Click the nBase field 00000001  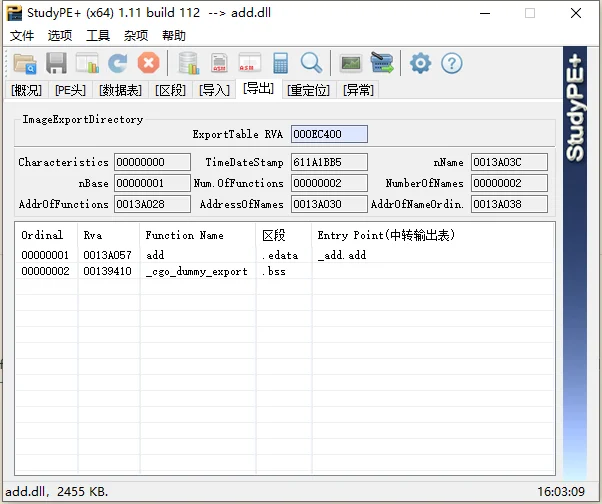(x=152, y=183)
